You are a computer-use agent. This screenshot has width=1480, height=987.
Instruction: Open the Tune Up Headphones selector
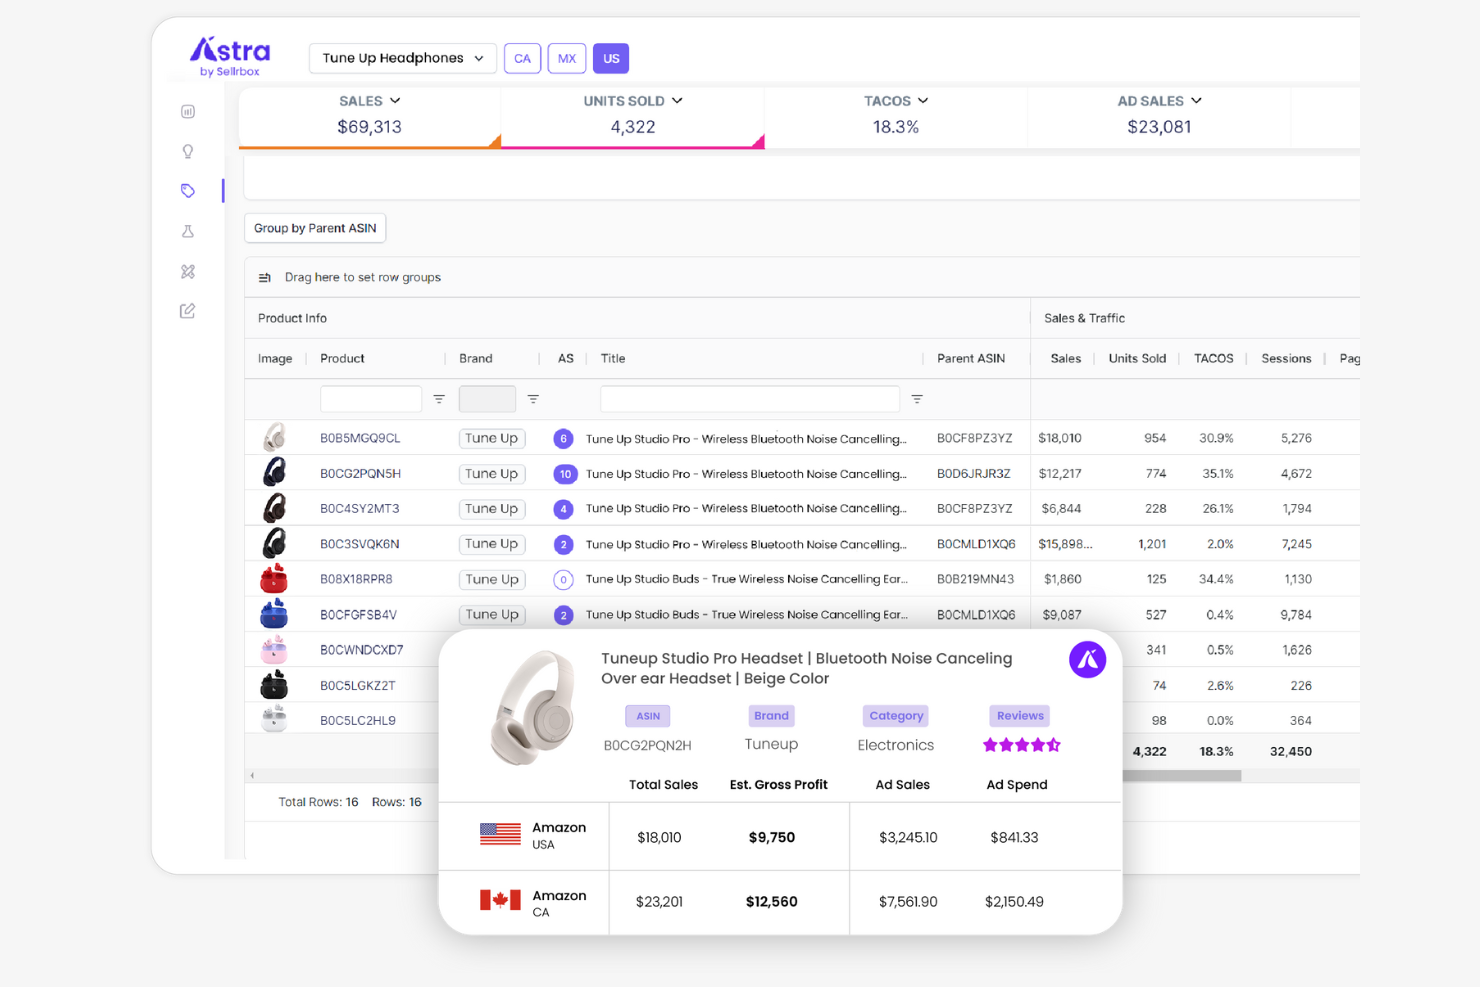tap(402, 58)
